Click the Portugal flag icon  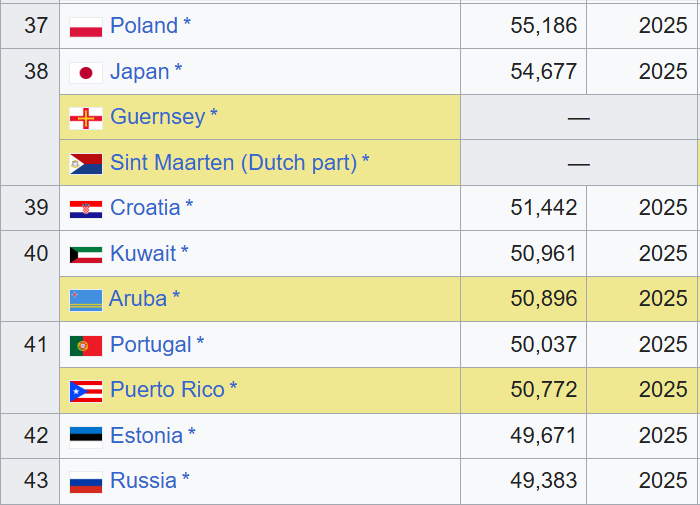(x=86, y=345)
